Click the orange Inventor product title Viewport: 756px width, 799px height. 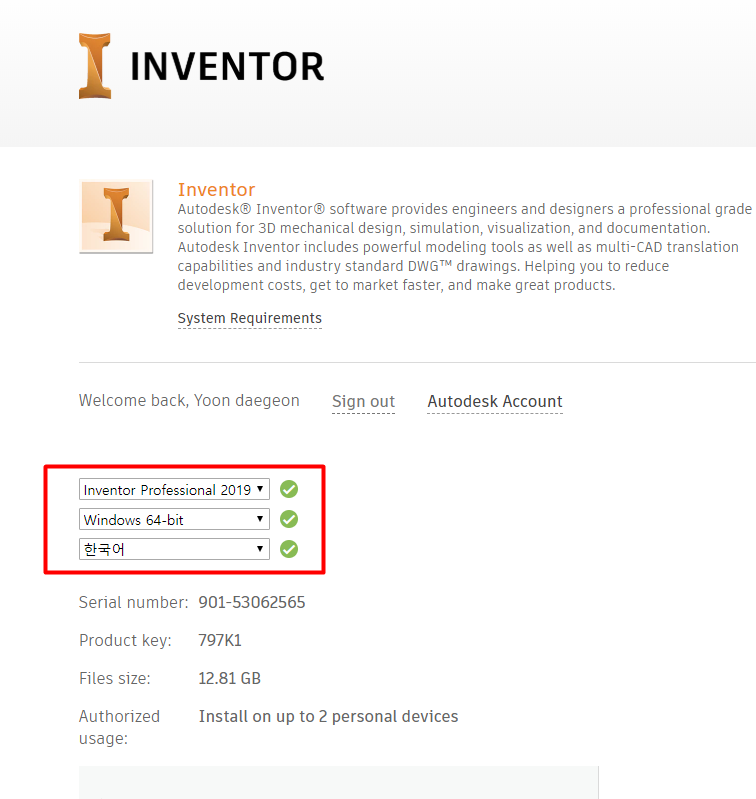216,190
